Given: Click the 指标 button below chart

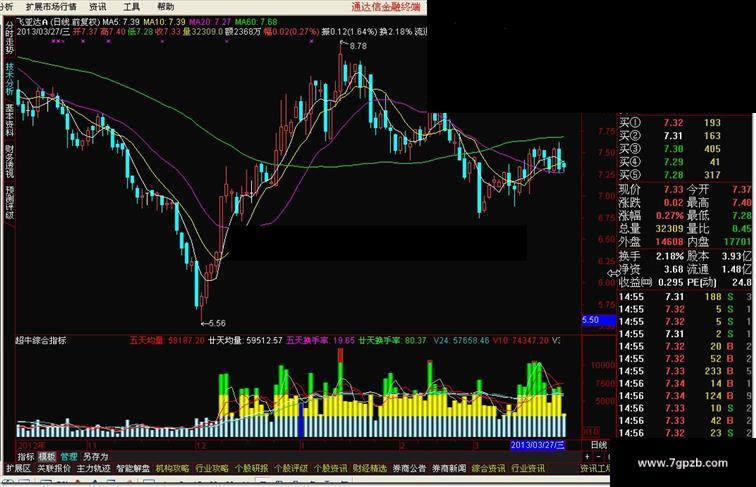Looking at the screenshot, I should pos(26,456).
